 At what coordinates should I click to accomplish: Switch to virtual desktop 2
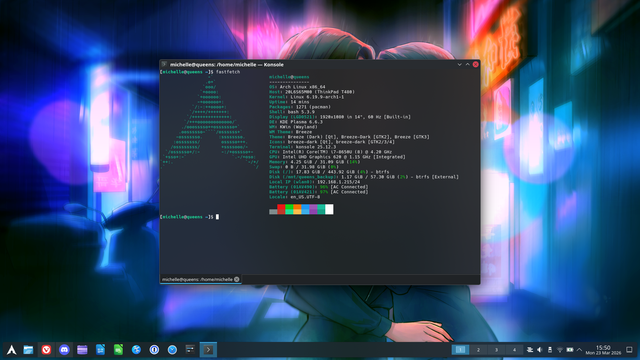478,350
